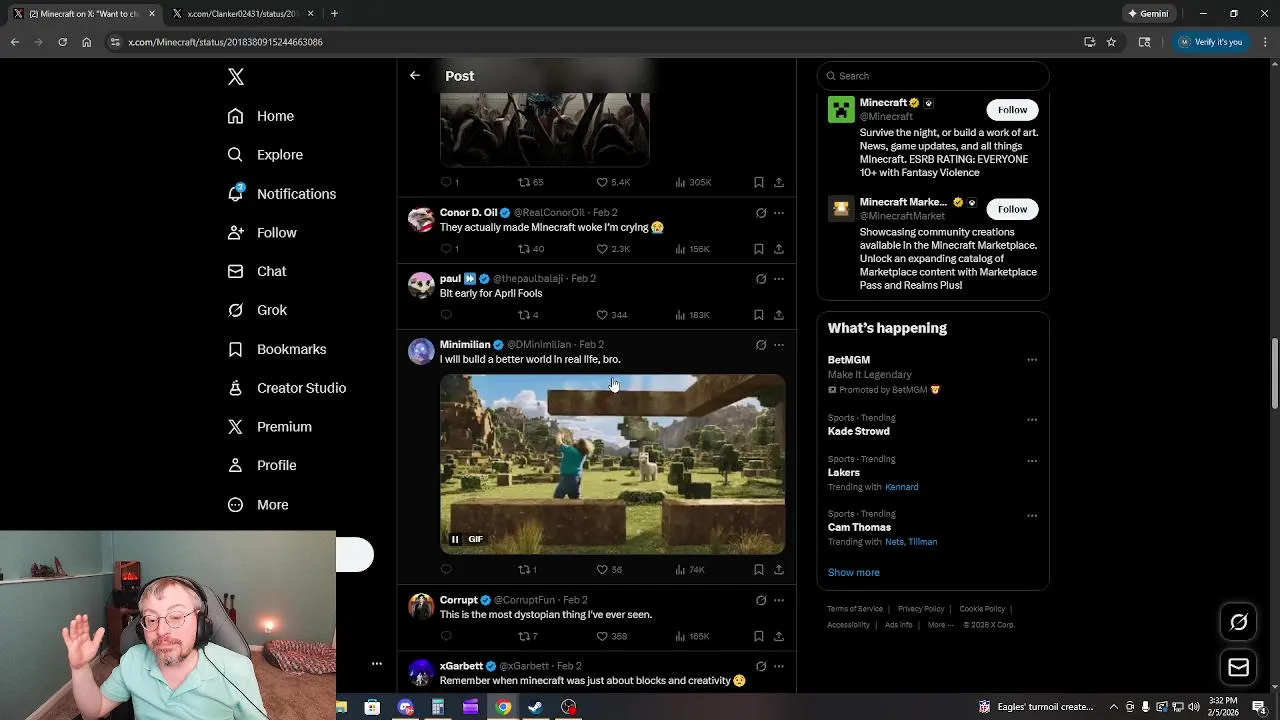
Task: Repost Conor D. Oil's reply
Action: point(531,249)
